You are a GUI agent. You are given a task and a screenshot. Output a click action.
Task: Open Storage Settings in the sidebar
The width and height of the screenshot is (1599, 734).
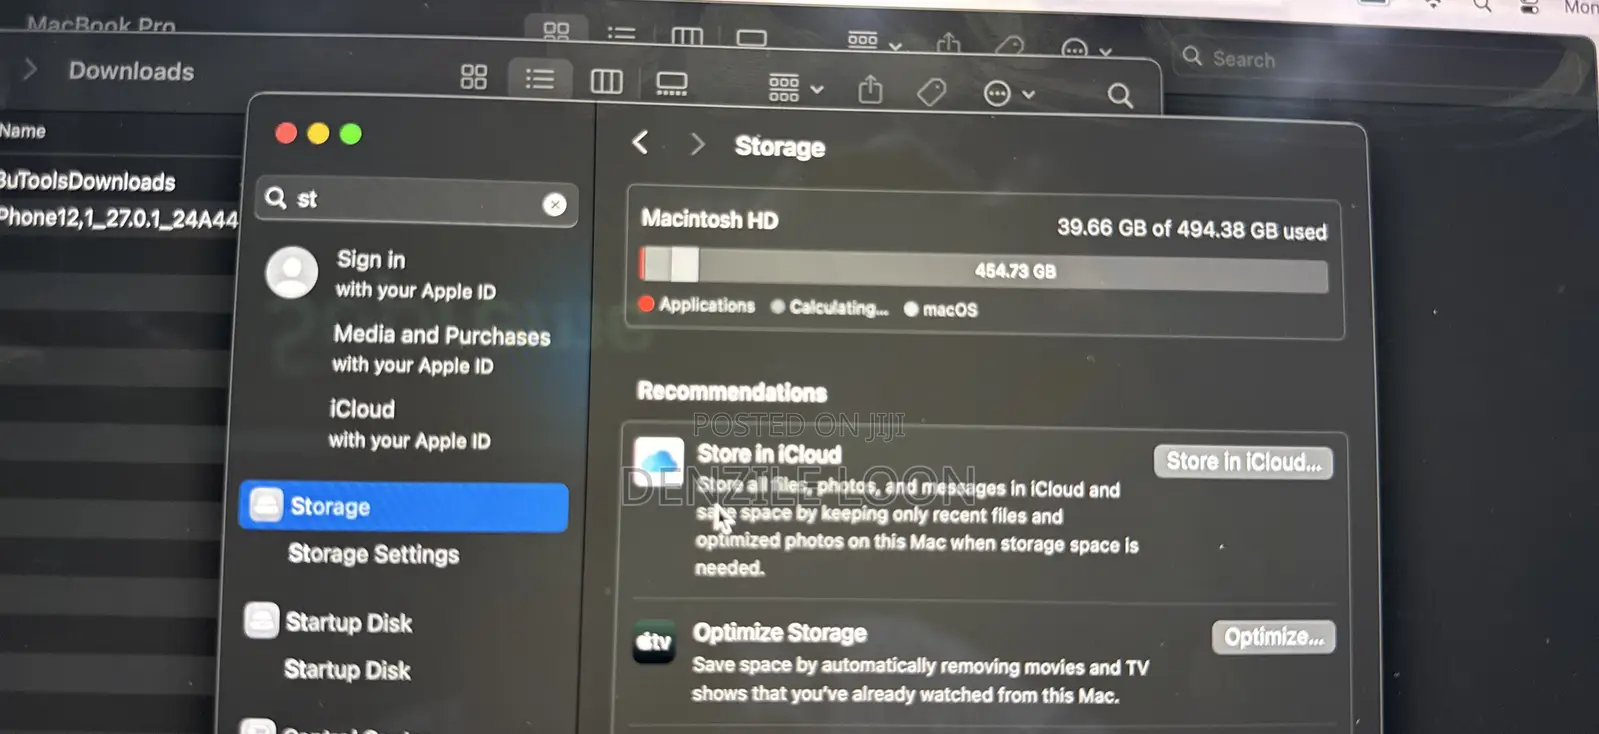pos(373,554)
